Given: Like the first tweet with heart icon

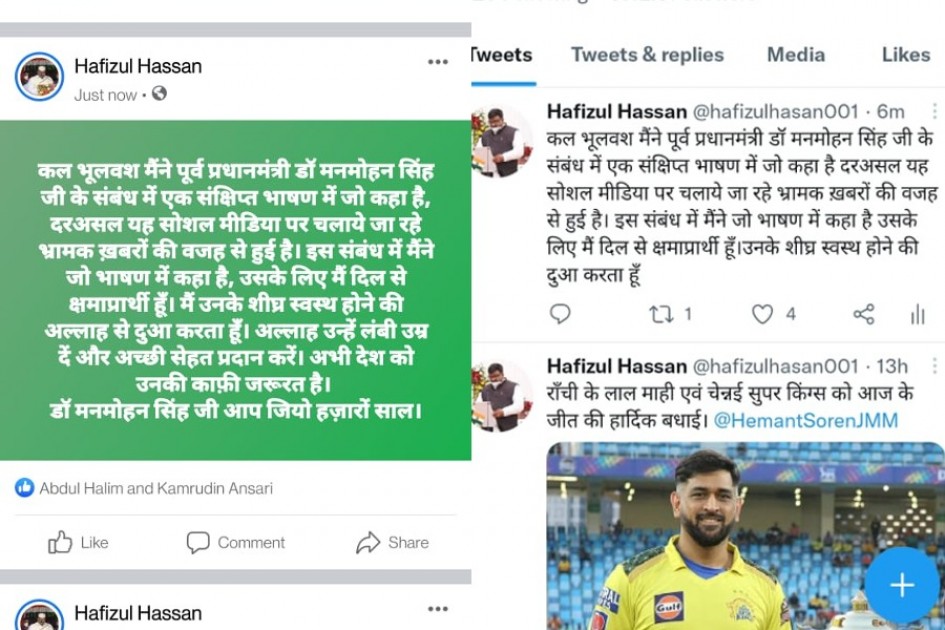Looking at the screenshot, I should (x=762, y=314).
